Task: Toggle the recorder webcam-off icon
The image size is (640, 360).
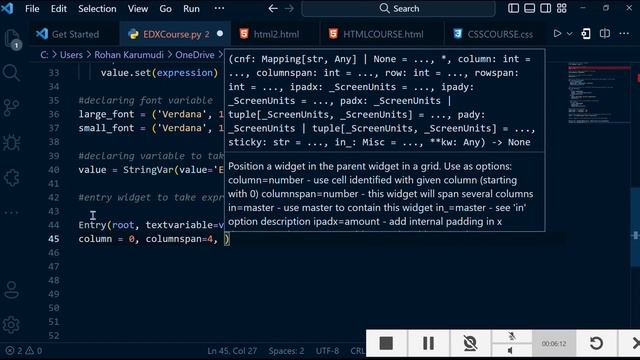Action: (470, 343)
